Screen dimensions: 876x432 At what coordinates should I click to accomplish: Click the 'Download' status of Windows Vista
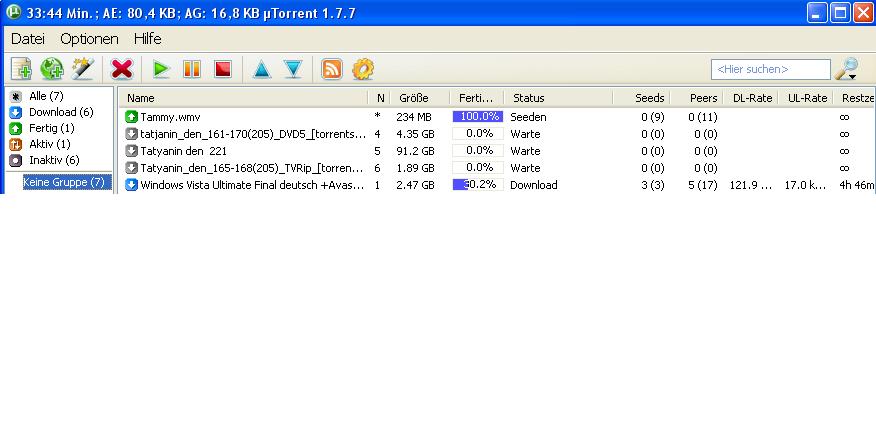tap(534, 185)
